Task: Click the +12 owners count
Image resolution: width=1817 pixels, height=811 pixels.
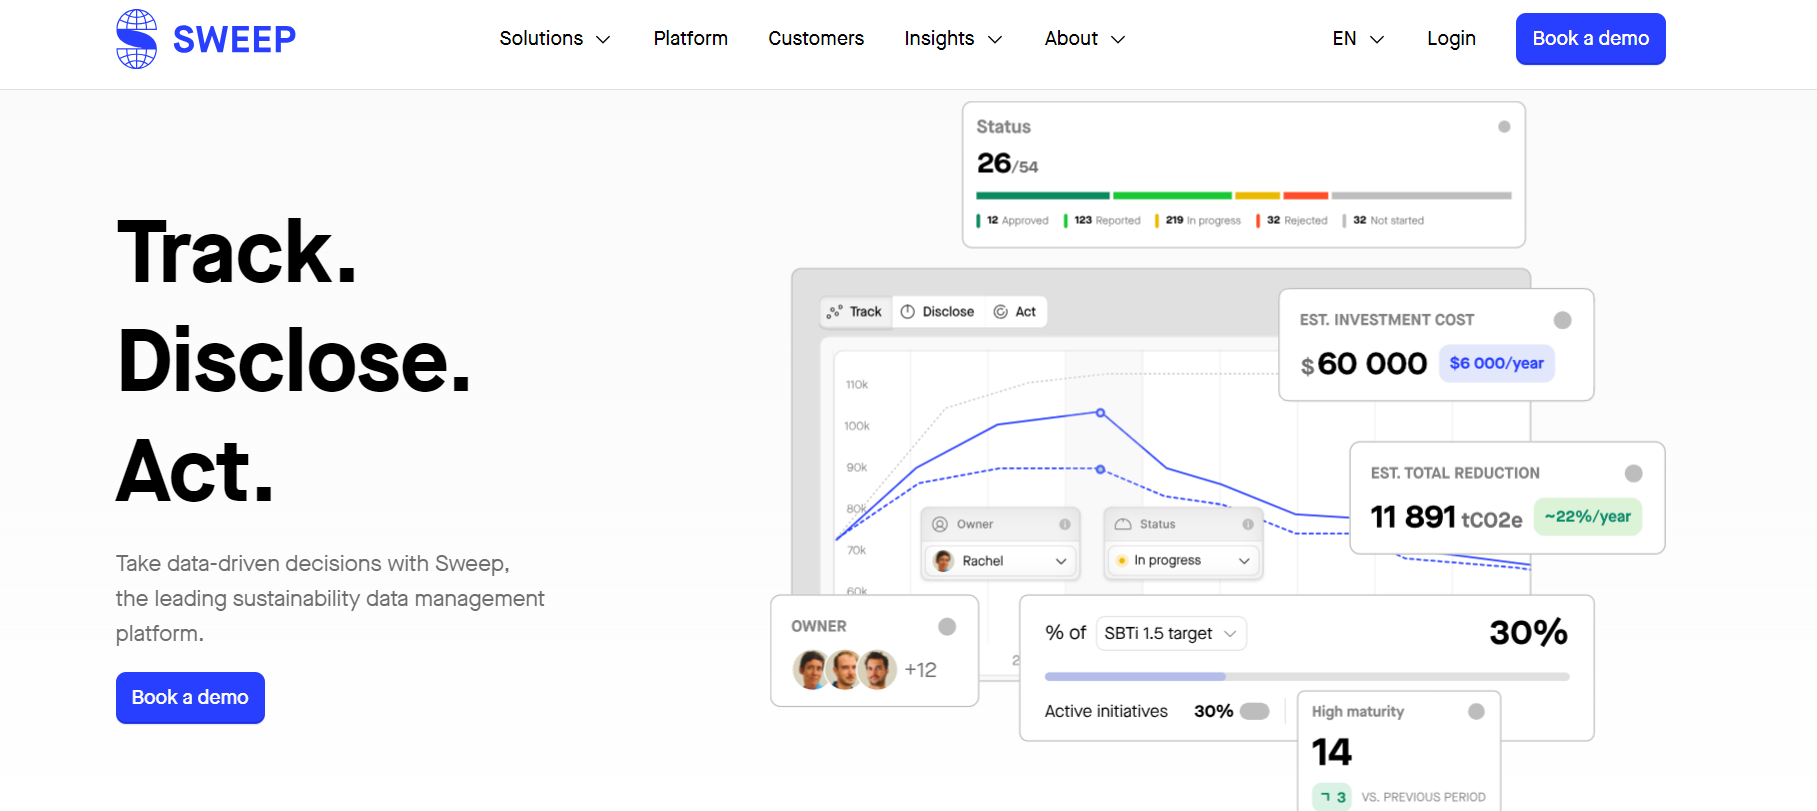Action: pyautogui.click(x=921, y=670)
